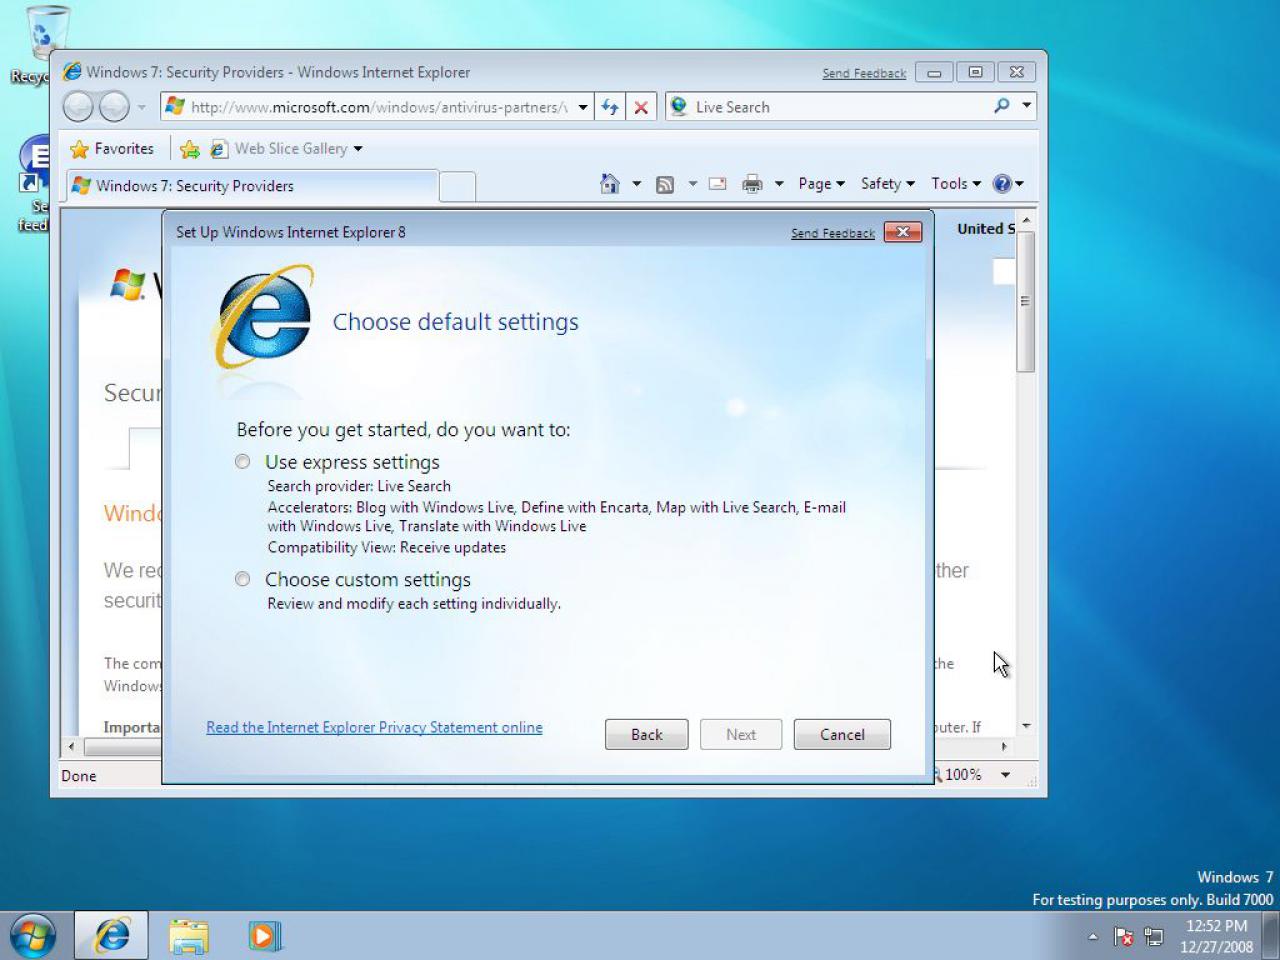This screenshot has width=1280, height=960.
Task: Close the Set Up Internet Explorer 8 dialog
Action: pos(903,232)
